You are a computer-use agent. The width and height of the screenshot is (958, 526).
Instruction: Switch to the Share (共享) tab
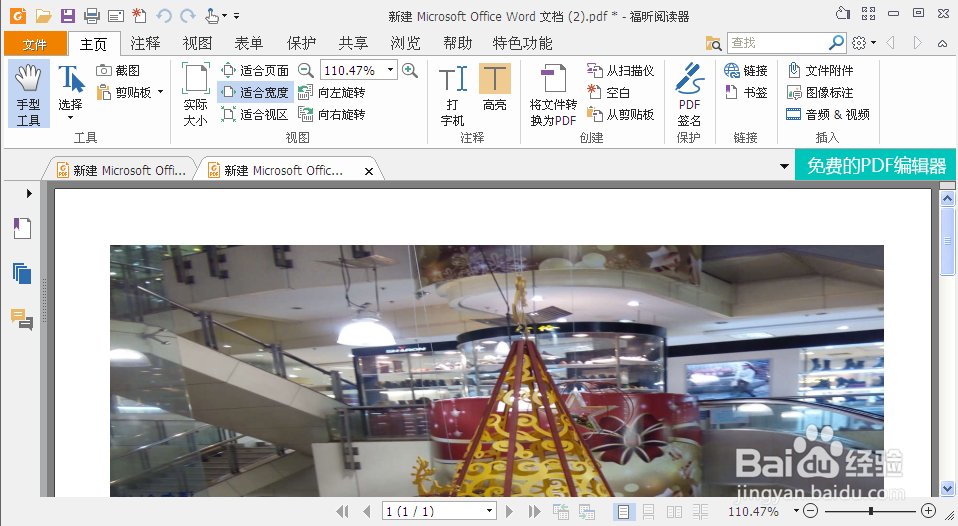pos(354,43)
